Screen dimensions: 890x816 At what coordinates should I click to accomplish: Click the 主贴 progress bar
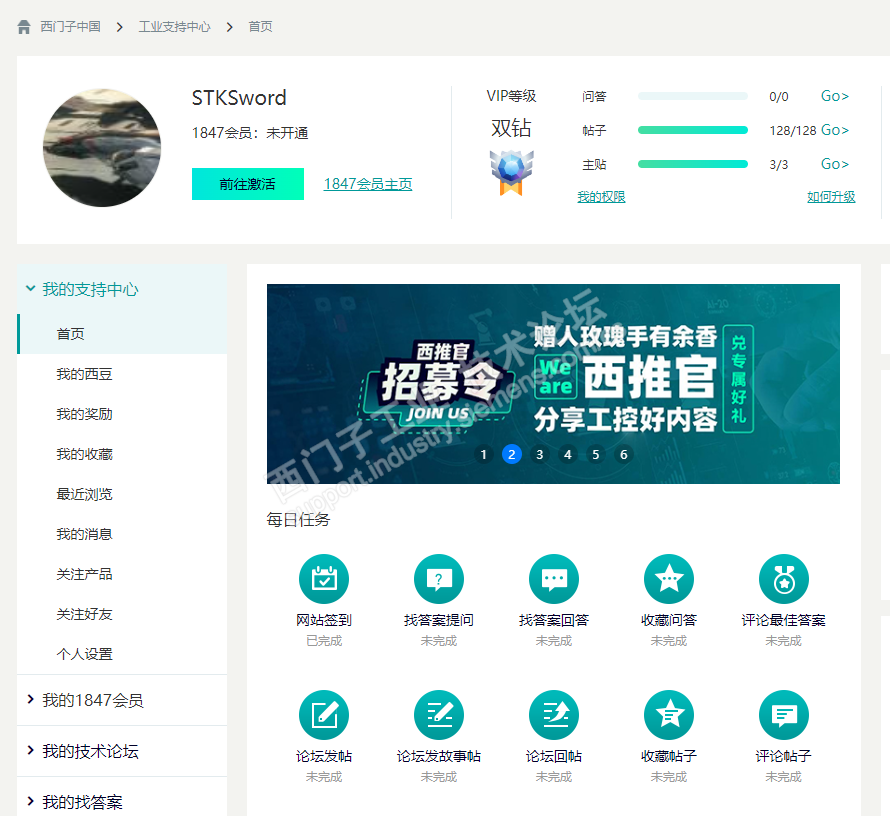coord(692,164)
